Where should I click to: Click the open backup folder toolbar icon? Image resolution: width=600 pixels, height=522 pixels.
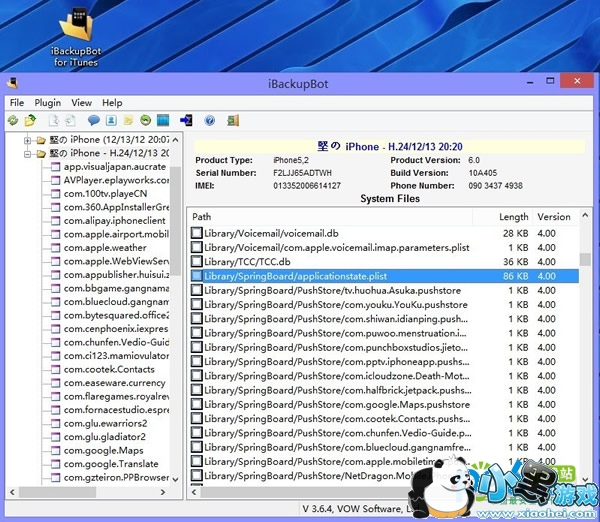[x=30, y=120]
